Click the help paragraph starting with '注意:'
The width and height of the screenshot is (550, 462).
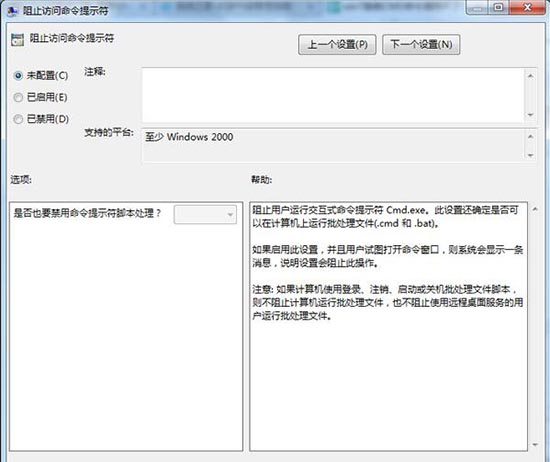[387, 302]
